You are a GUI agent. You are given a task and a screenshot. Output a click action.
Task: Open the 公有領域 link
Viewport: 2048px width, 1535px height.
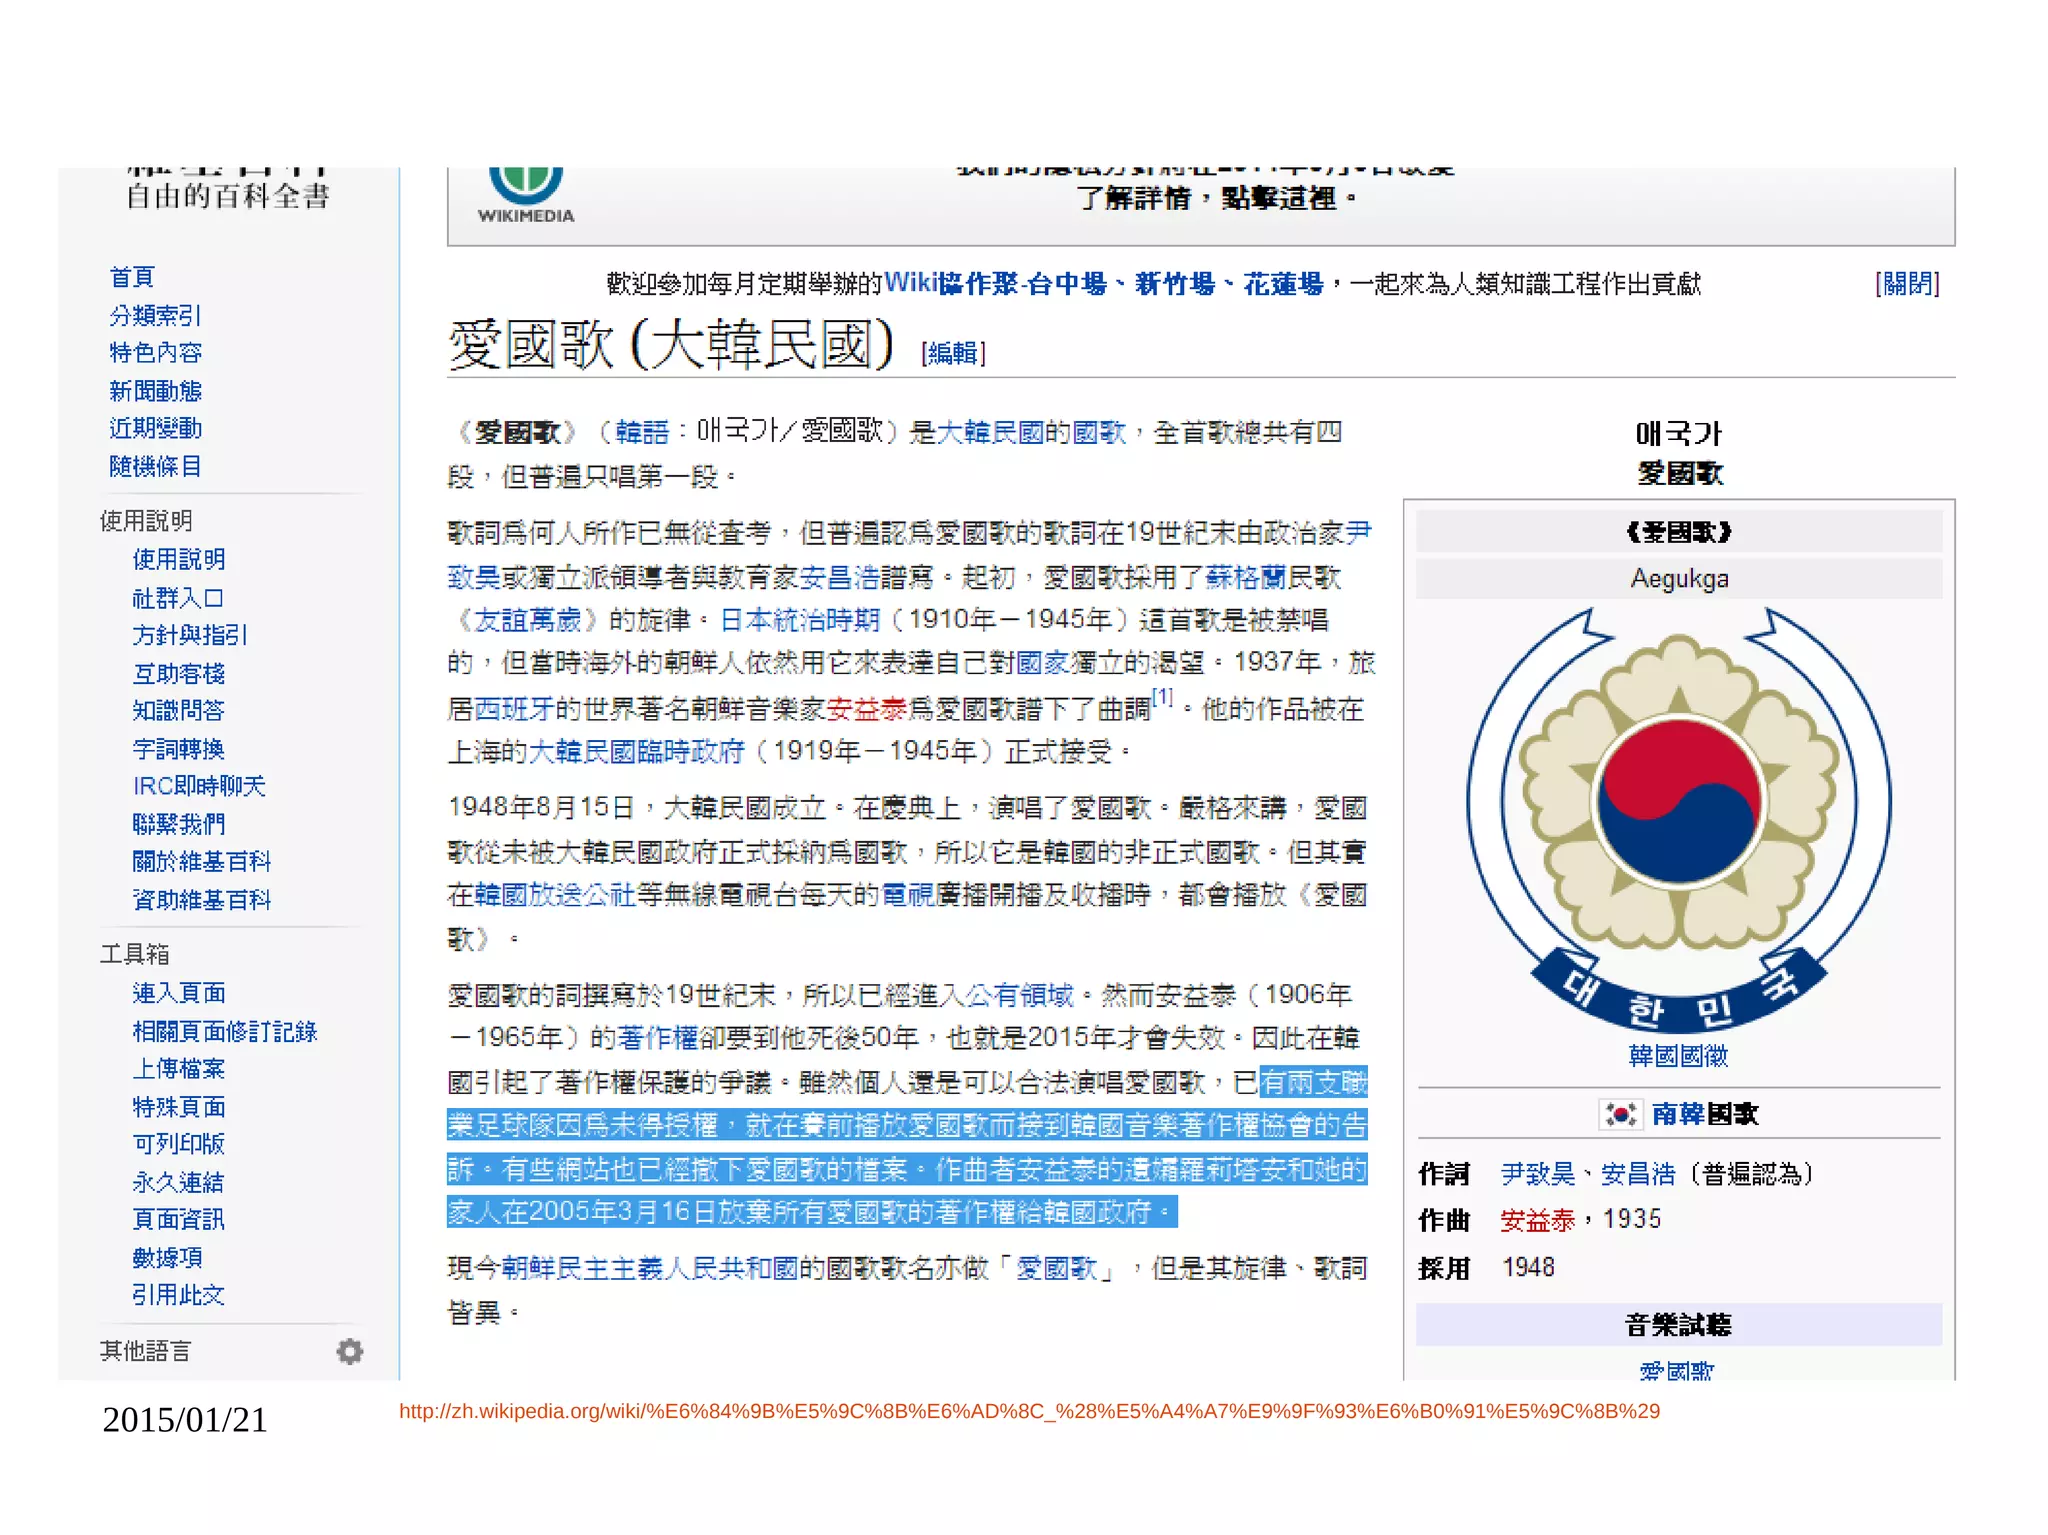point(1019,995)
